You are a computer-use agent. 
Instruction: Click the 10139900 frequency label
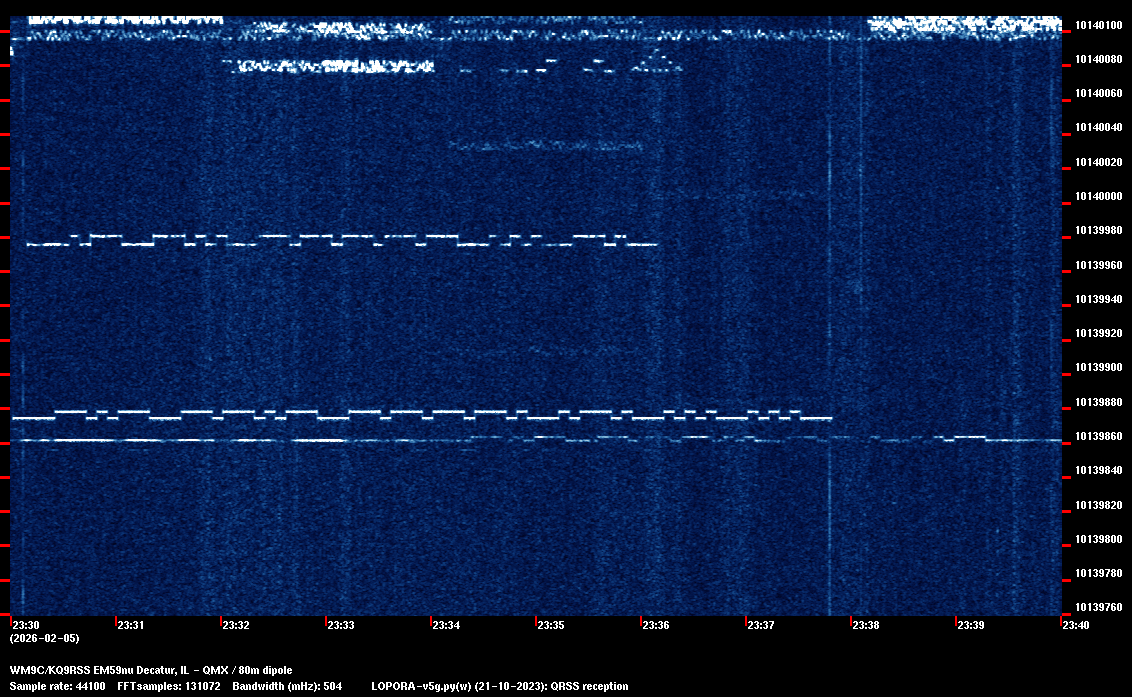pyautogui.click(x=1098, y=367)
